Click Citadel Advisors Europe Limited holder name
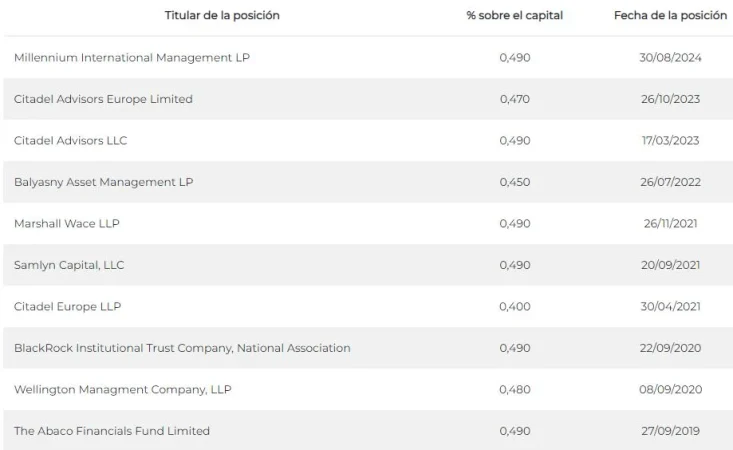Image resolution: width=733 pixels, height=450 pixels. [103, 99]
